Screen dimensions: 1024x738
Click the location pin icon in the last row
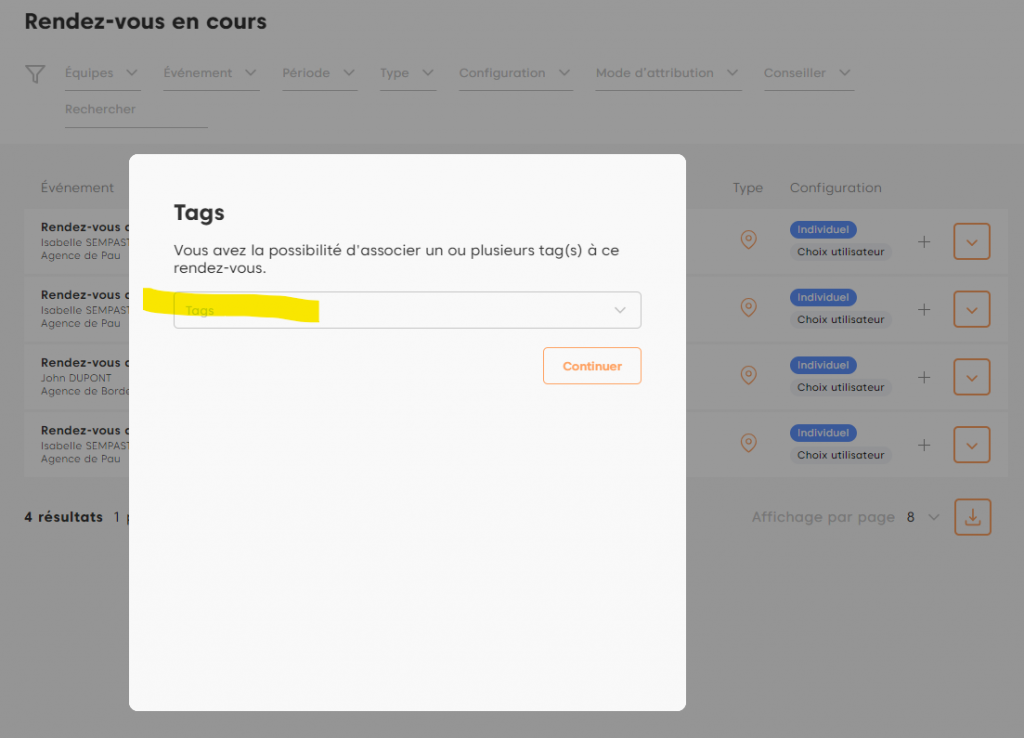coord(748,443)
